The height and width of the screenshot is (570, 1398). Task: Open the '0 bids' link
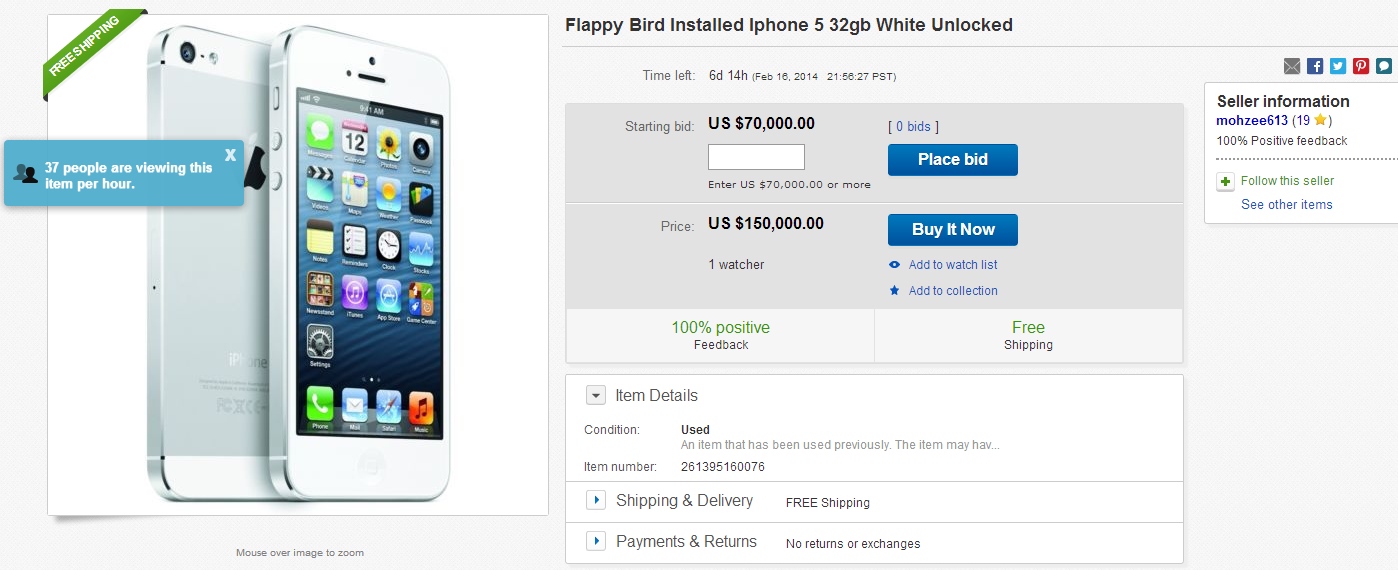pyautogui.click(x=913, y=127)
